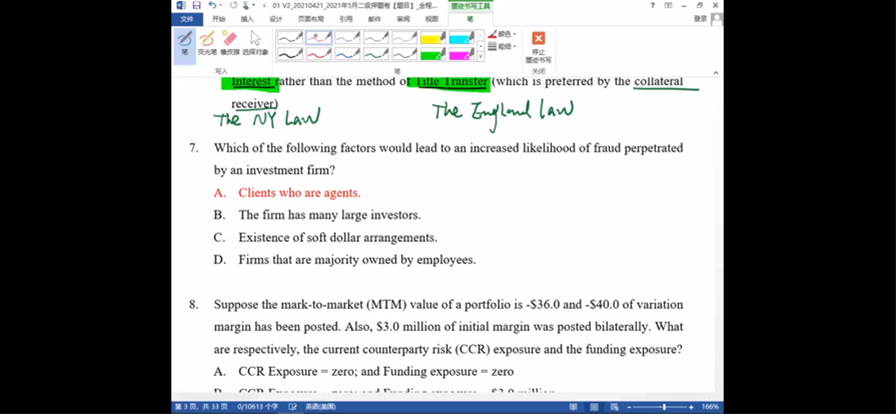Select the Highlighter (荧光笔) tool
Viewport: 896px width, 414px height.
[x=207, y=43]
